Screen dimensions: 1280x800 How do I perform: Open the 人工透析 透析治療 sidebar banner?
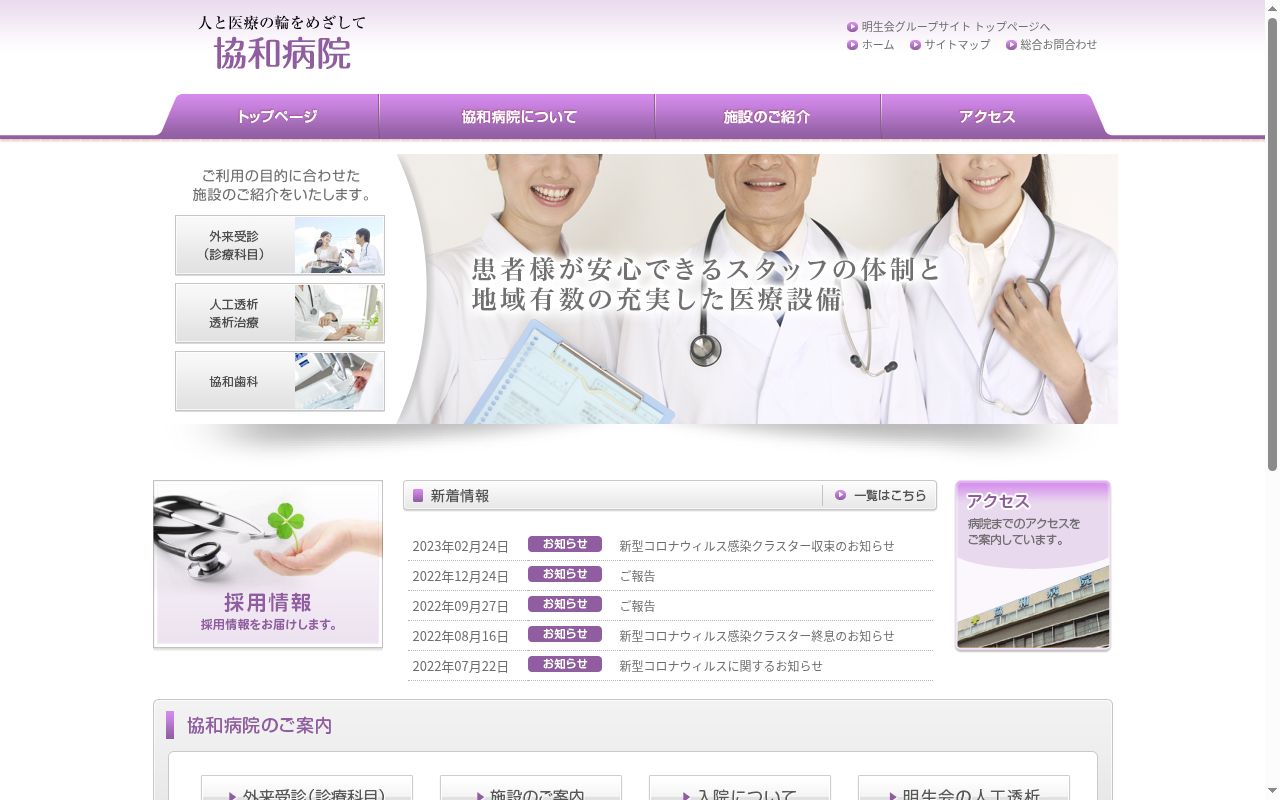(x=280, y=313)
